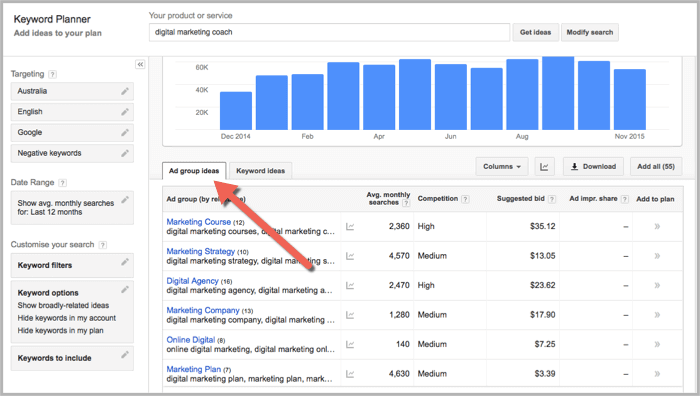Open the Digital Agency ad group link
Viewport: 700px width, 396px height.
(x=192, y=281)
